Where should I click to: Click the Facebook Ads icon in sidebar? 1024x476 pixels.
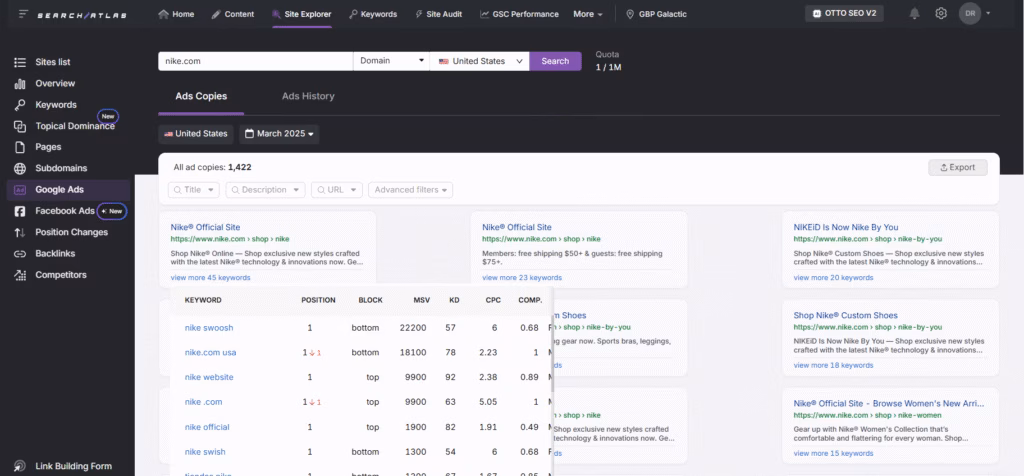[20, 211]
